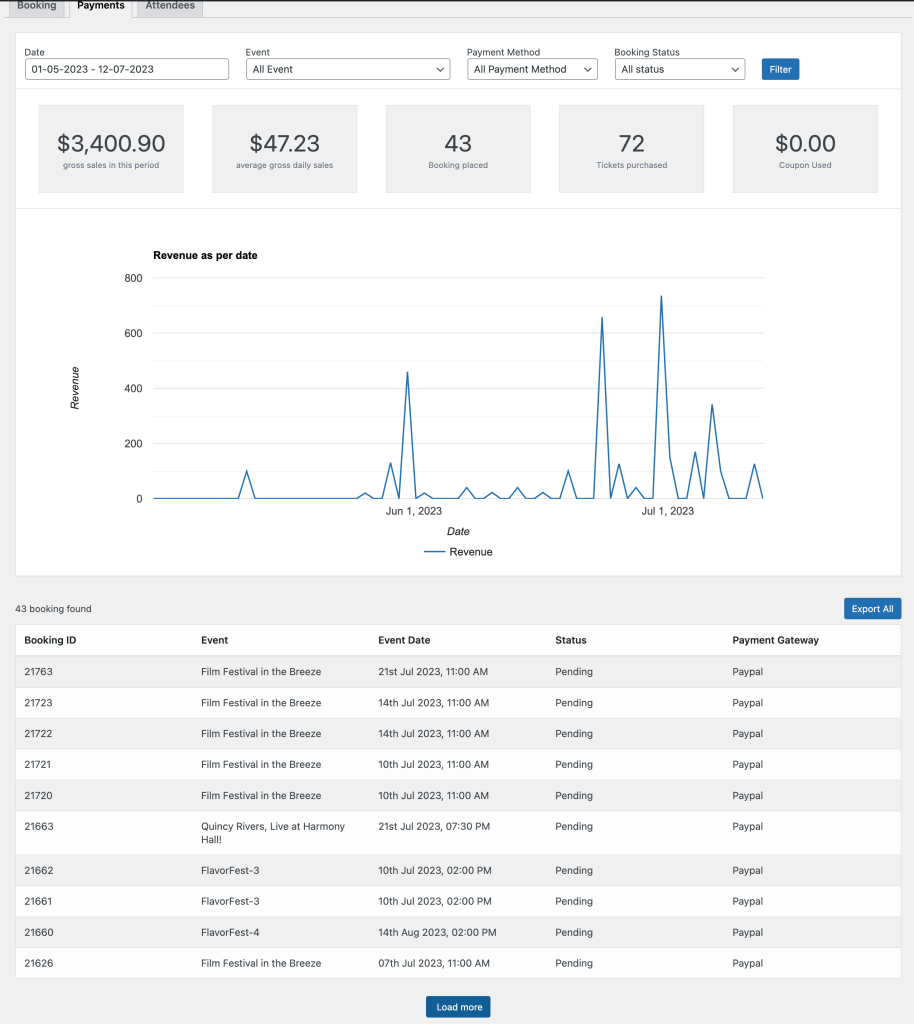Image resolution: width=914 pixels, height=1024 pixels.
Task: Click the Export All button
Action: click(x=872, y=608)
